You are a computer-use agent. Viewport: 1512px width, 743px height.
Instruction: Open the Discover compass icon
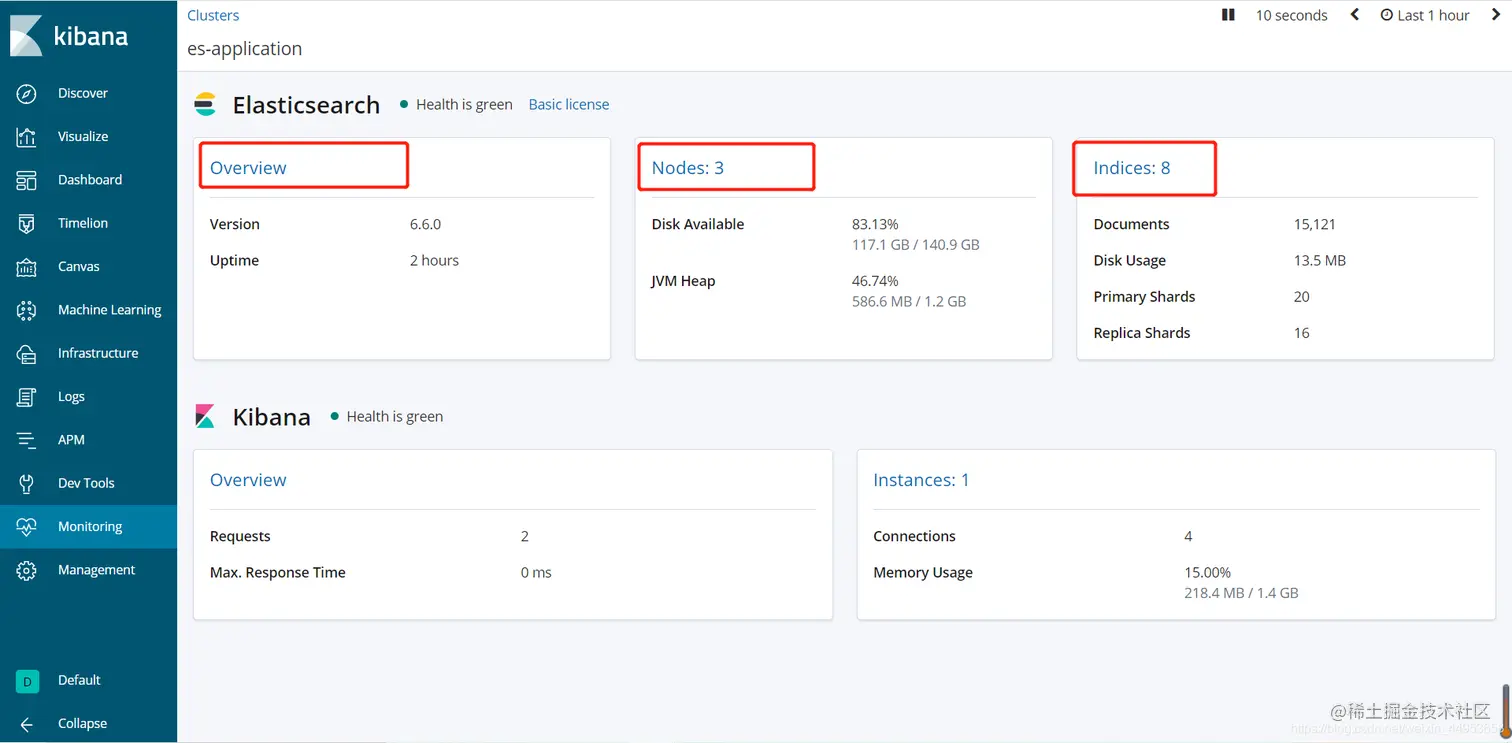click(27, 93)
